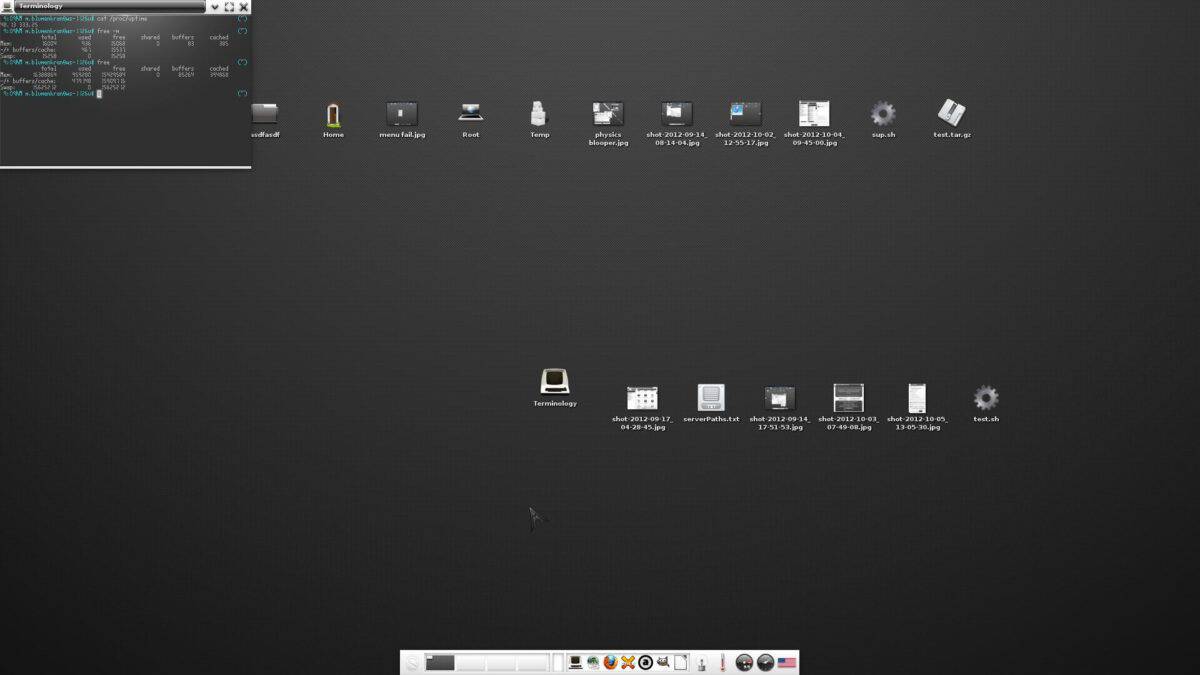The image size is (1200, 675).
Task: Open the blank document launcher on the shelf
Action: 679,661
